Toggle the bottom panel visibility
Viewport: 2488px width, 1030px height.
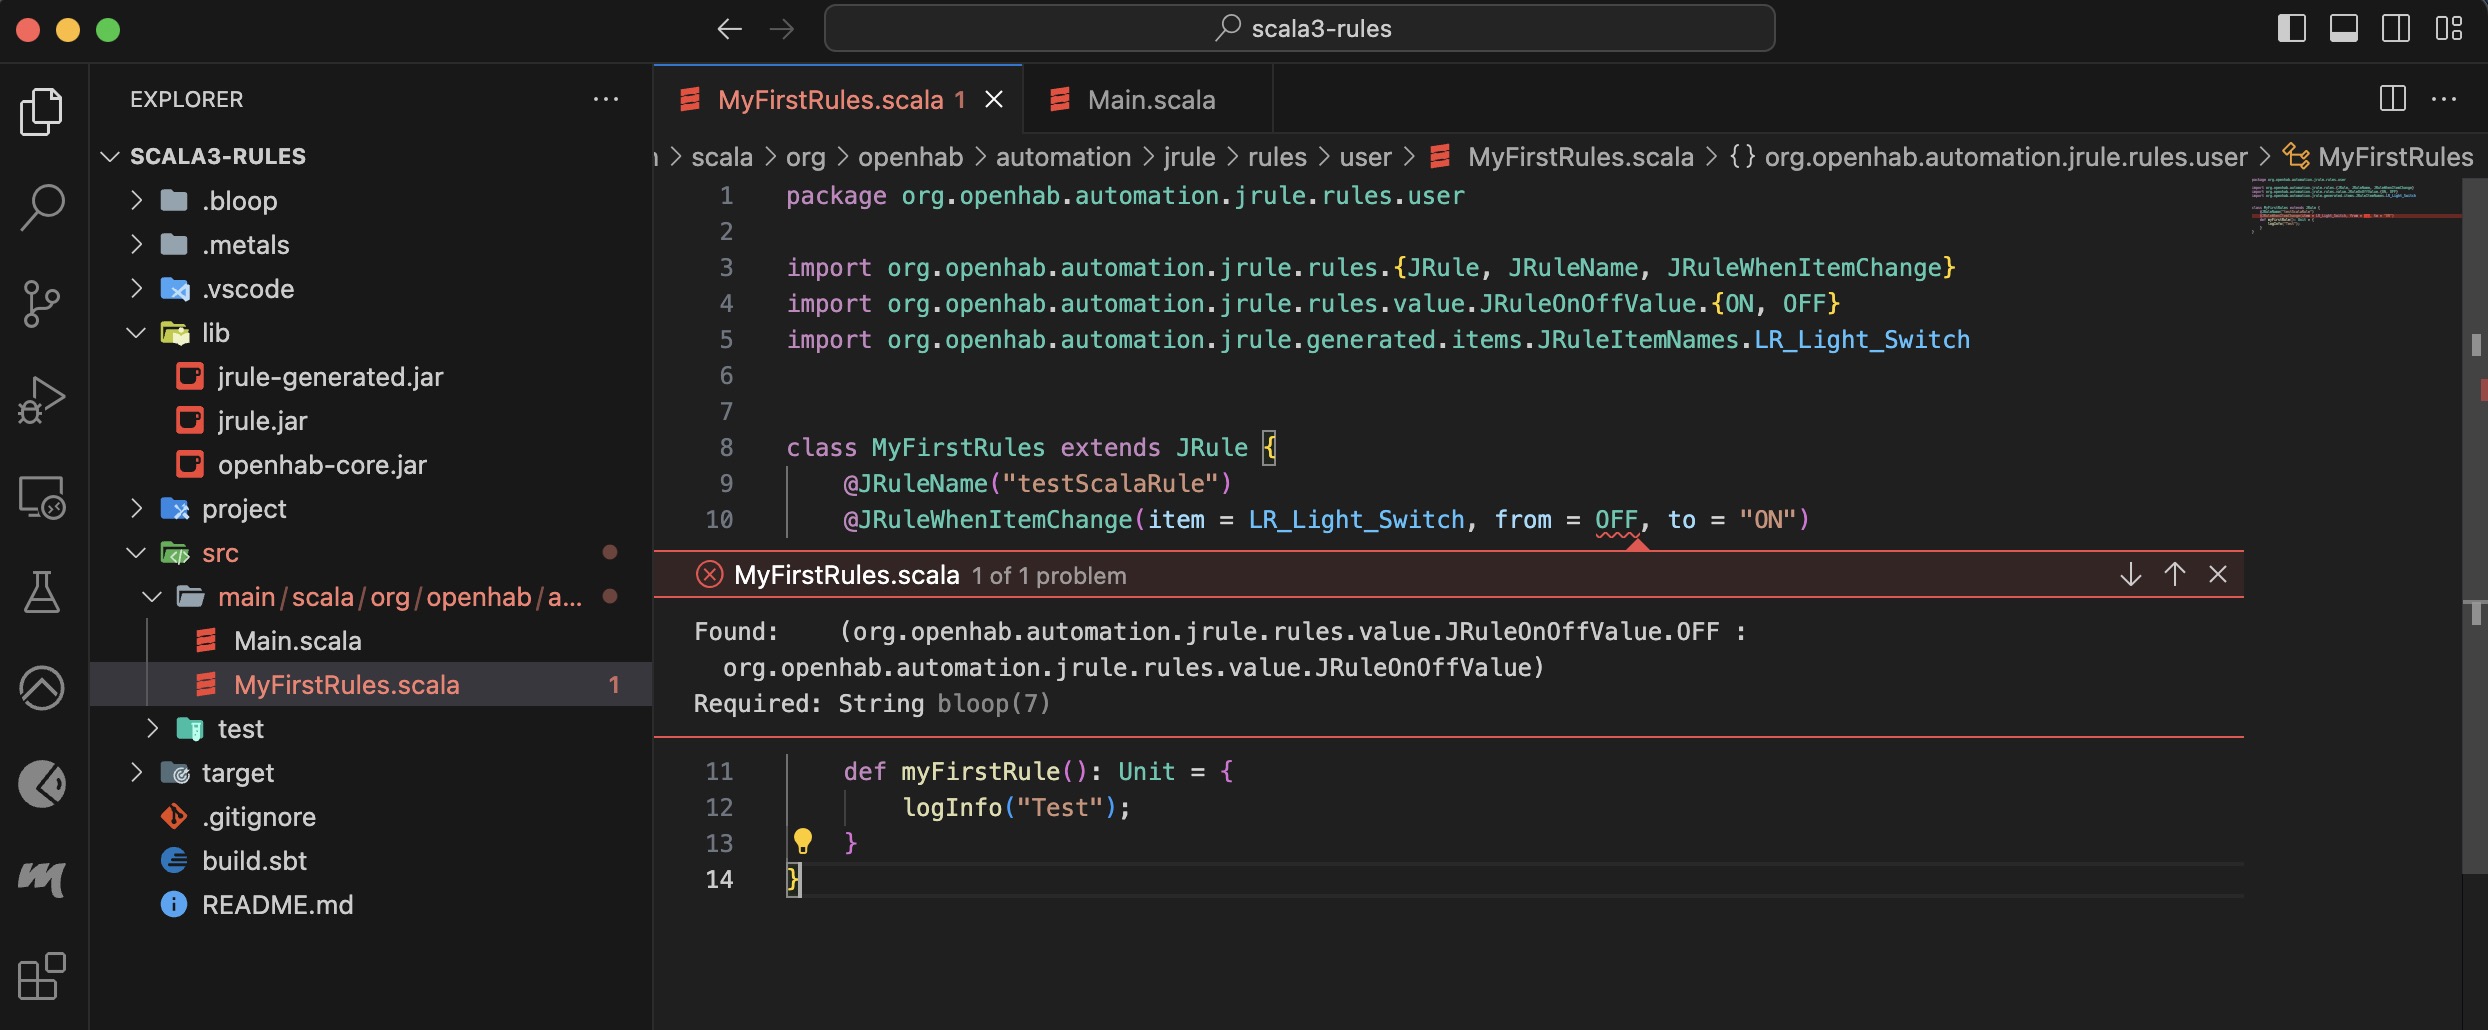coord(2342,28)
